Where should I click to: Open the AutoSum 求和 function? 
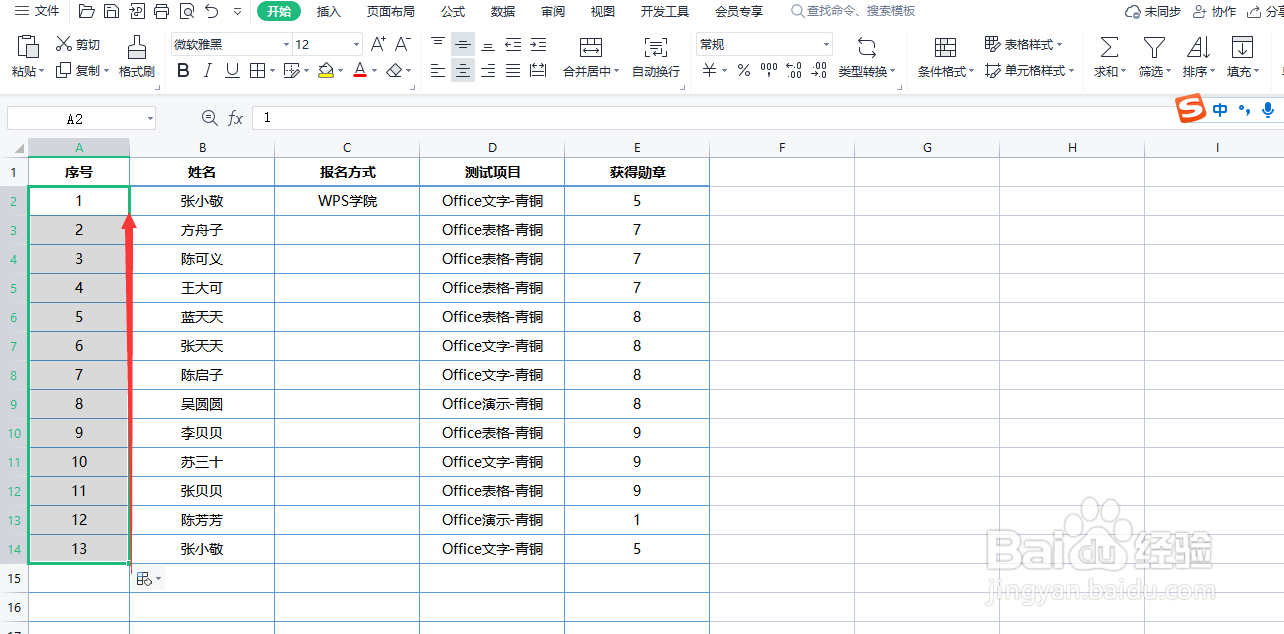1108,55
